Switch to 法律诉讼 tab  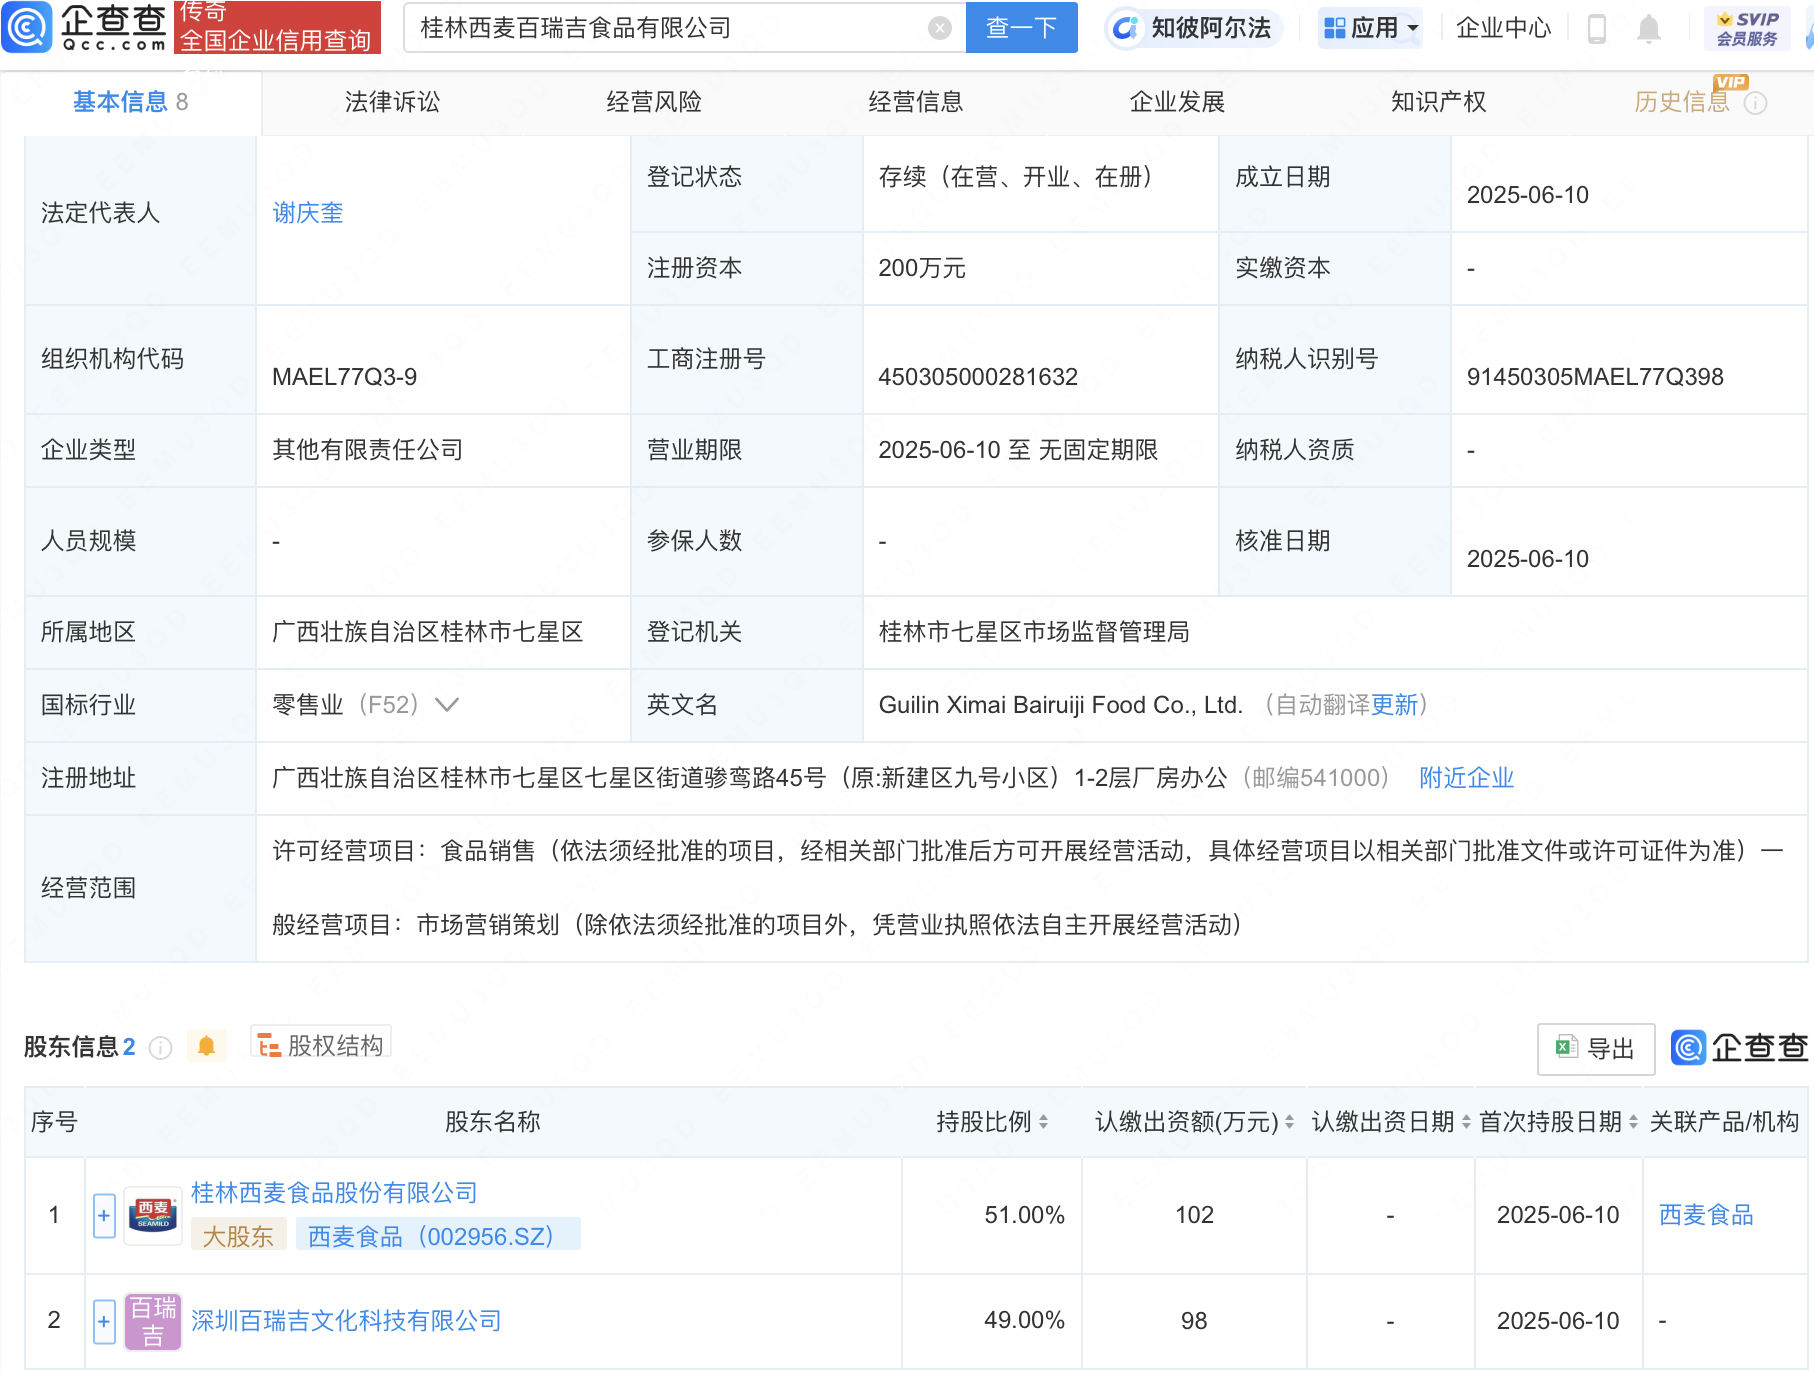tap(392, 102)
